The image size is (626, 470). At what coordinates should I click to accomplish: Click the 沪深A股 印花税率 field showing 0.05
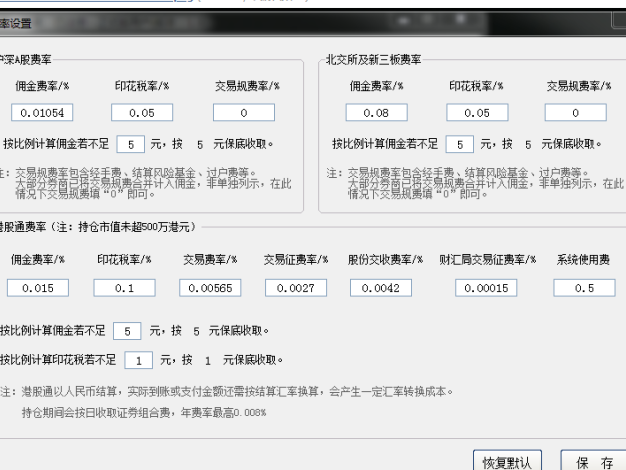click(142, 113)
